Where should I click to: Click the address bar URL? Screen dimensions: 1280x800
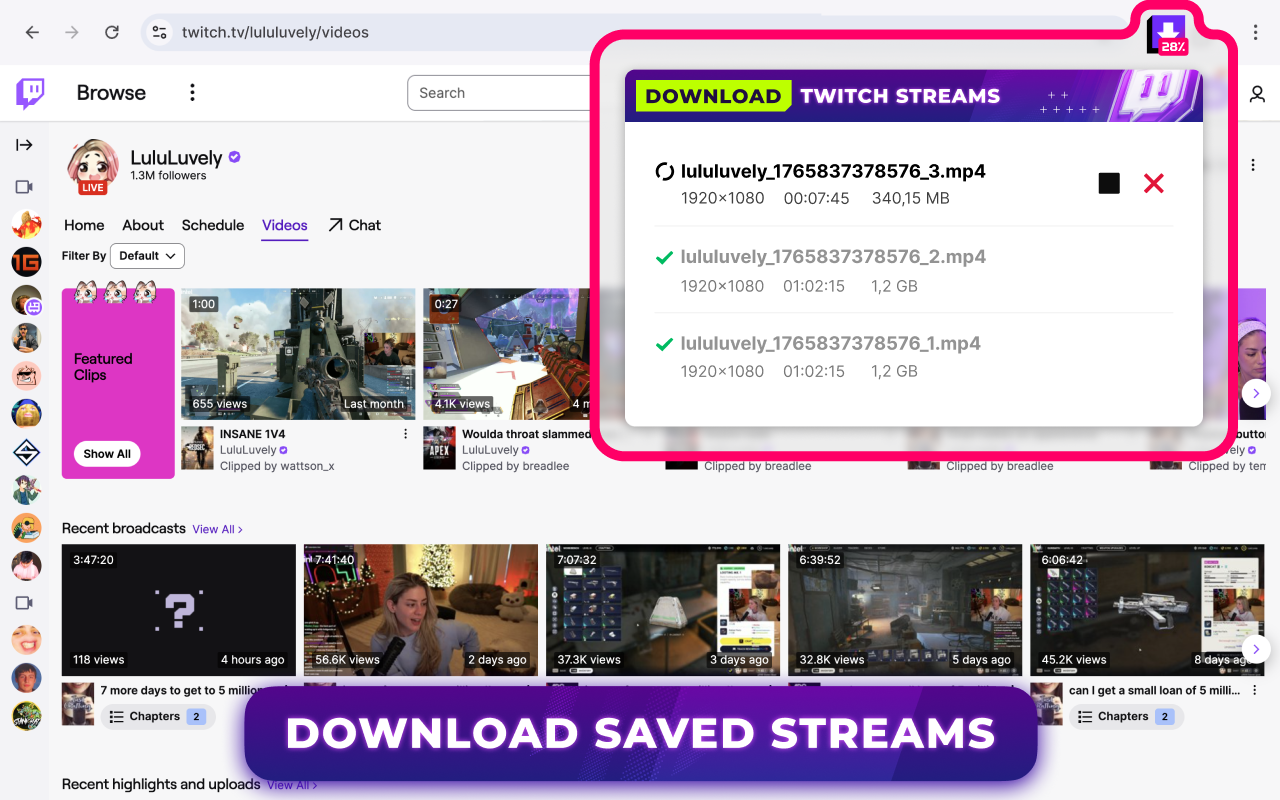(x=275, y=32)
